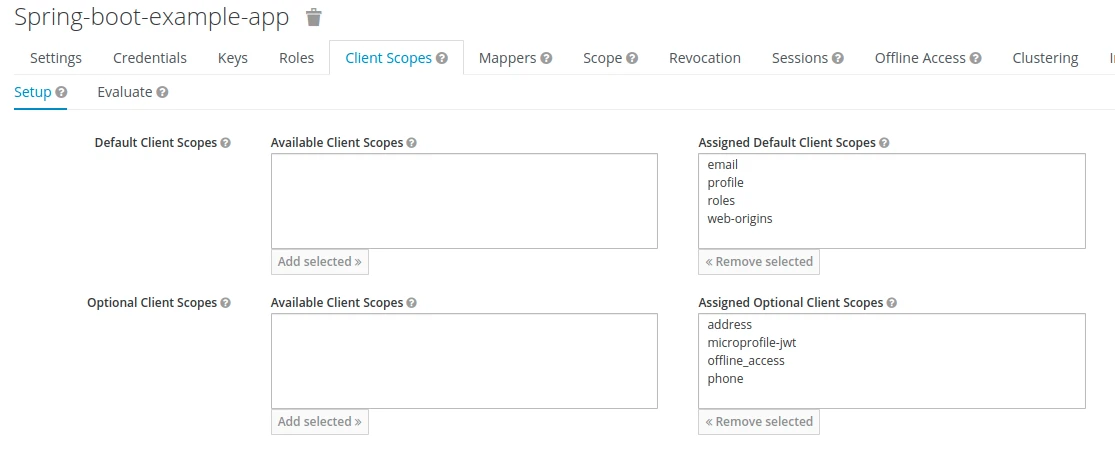The image size is (1115, 449).
Task: Show help for optional Available Client Scopes
Action: tap(411, 302)
